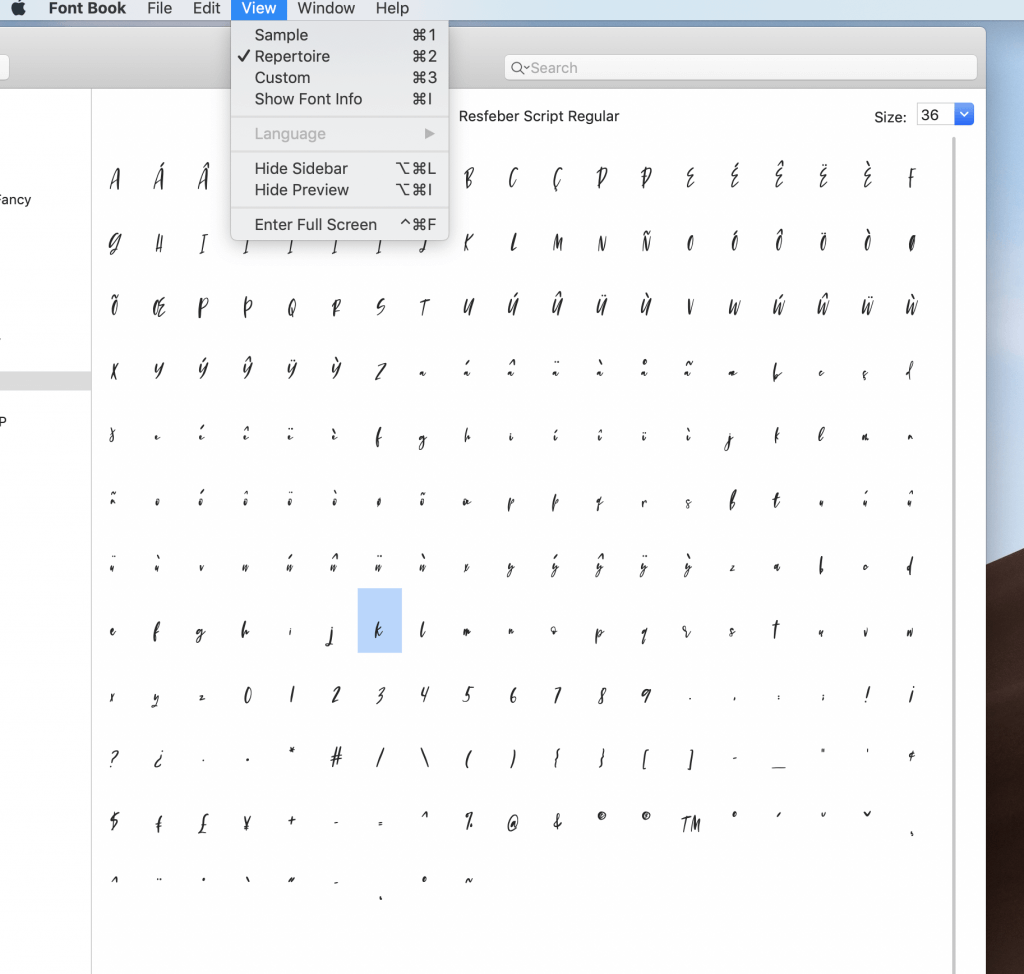Screen dimensions: 1024x974
Task: Close the open View menu
Action: click(x=259, y=8)
